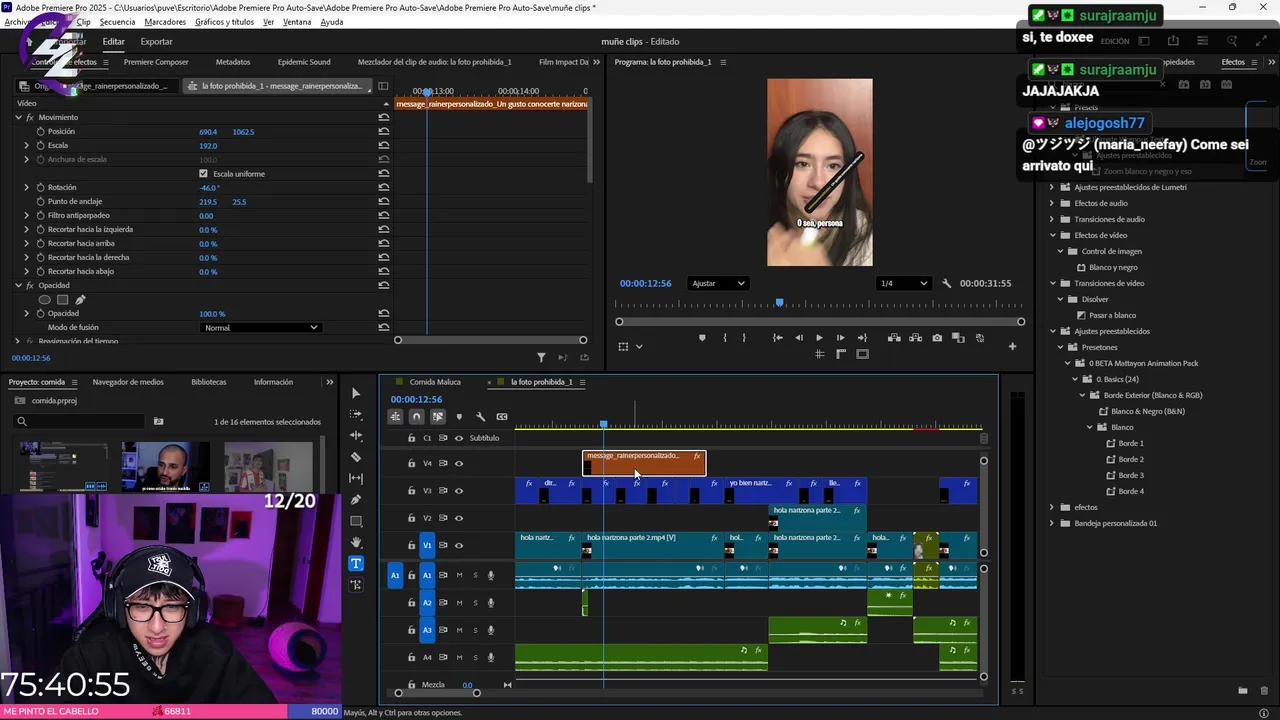Create ellipse mask under Opacidad

(x=44, y=299)
